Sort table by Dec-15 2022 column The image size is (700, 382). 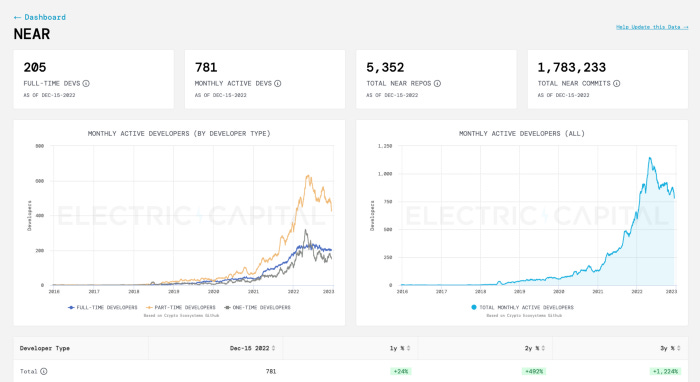(252, 348)
